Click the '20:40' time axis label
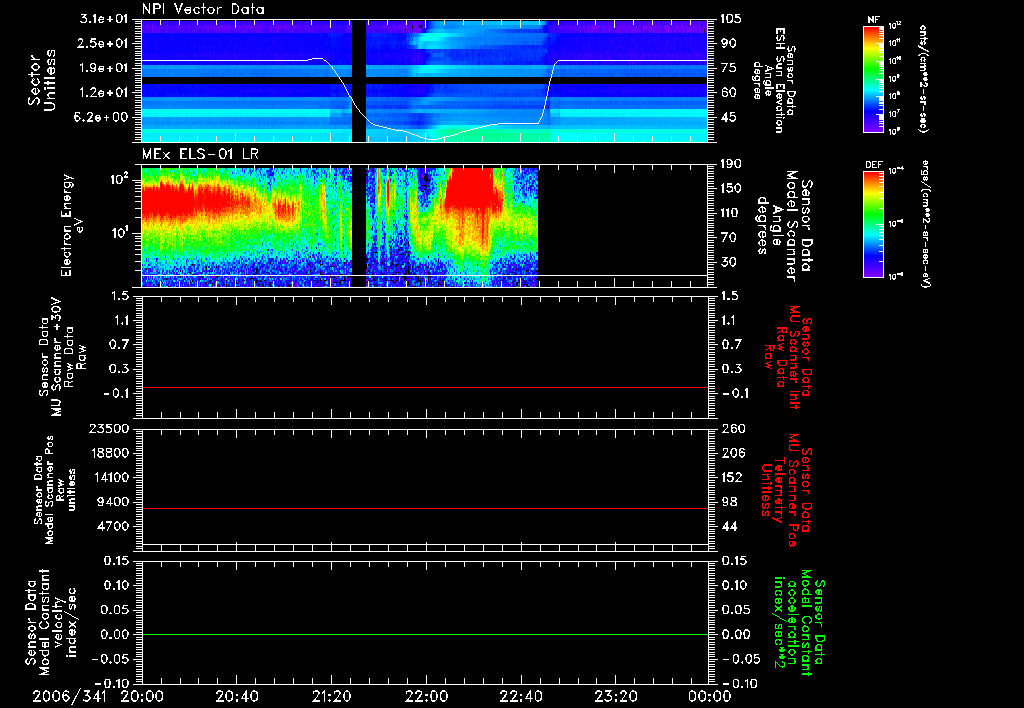Screen dimensions: 1024x708 coord(236,697)
